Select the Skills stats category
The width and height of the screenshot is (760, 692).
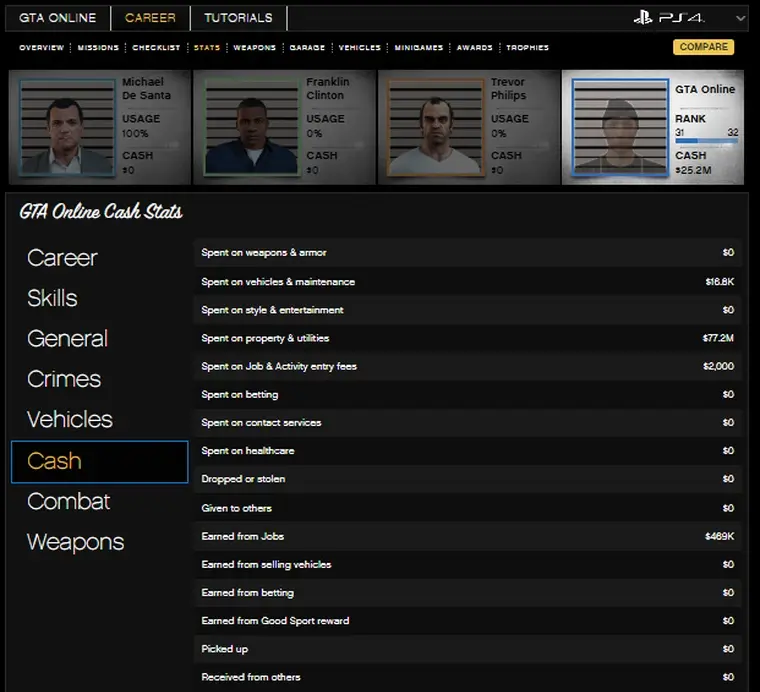click(x=52, y=298)
